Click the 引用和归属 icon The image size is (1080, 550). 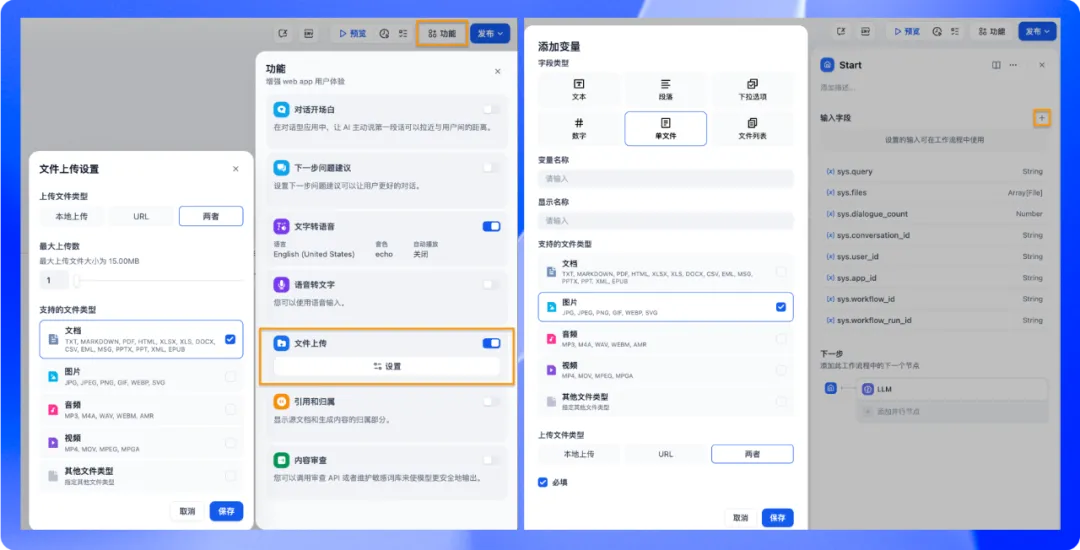[x=281, y=401]
